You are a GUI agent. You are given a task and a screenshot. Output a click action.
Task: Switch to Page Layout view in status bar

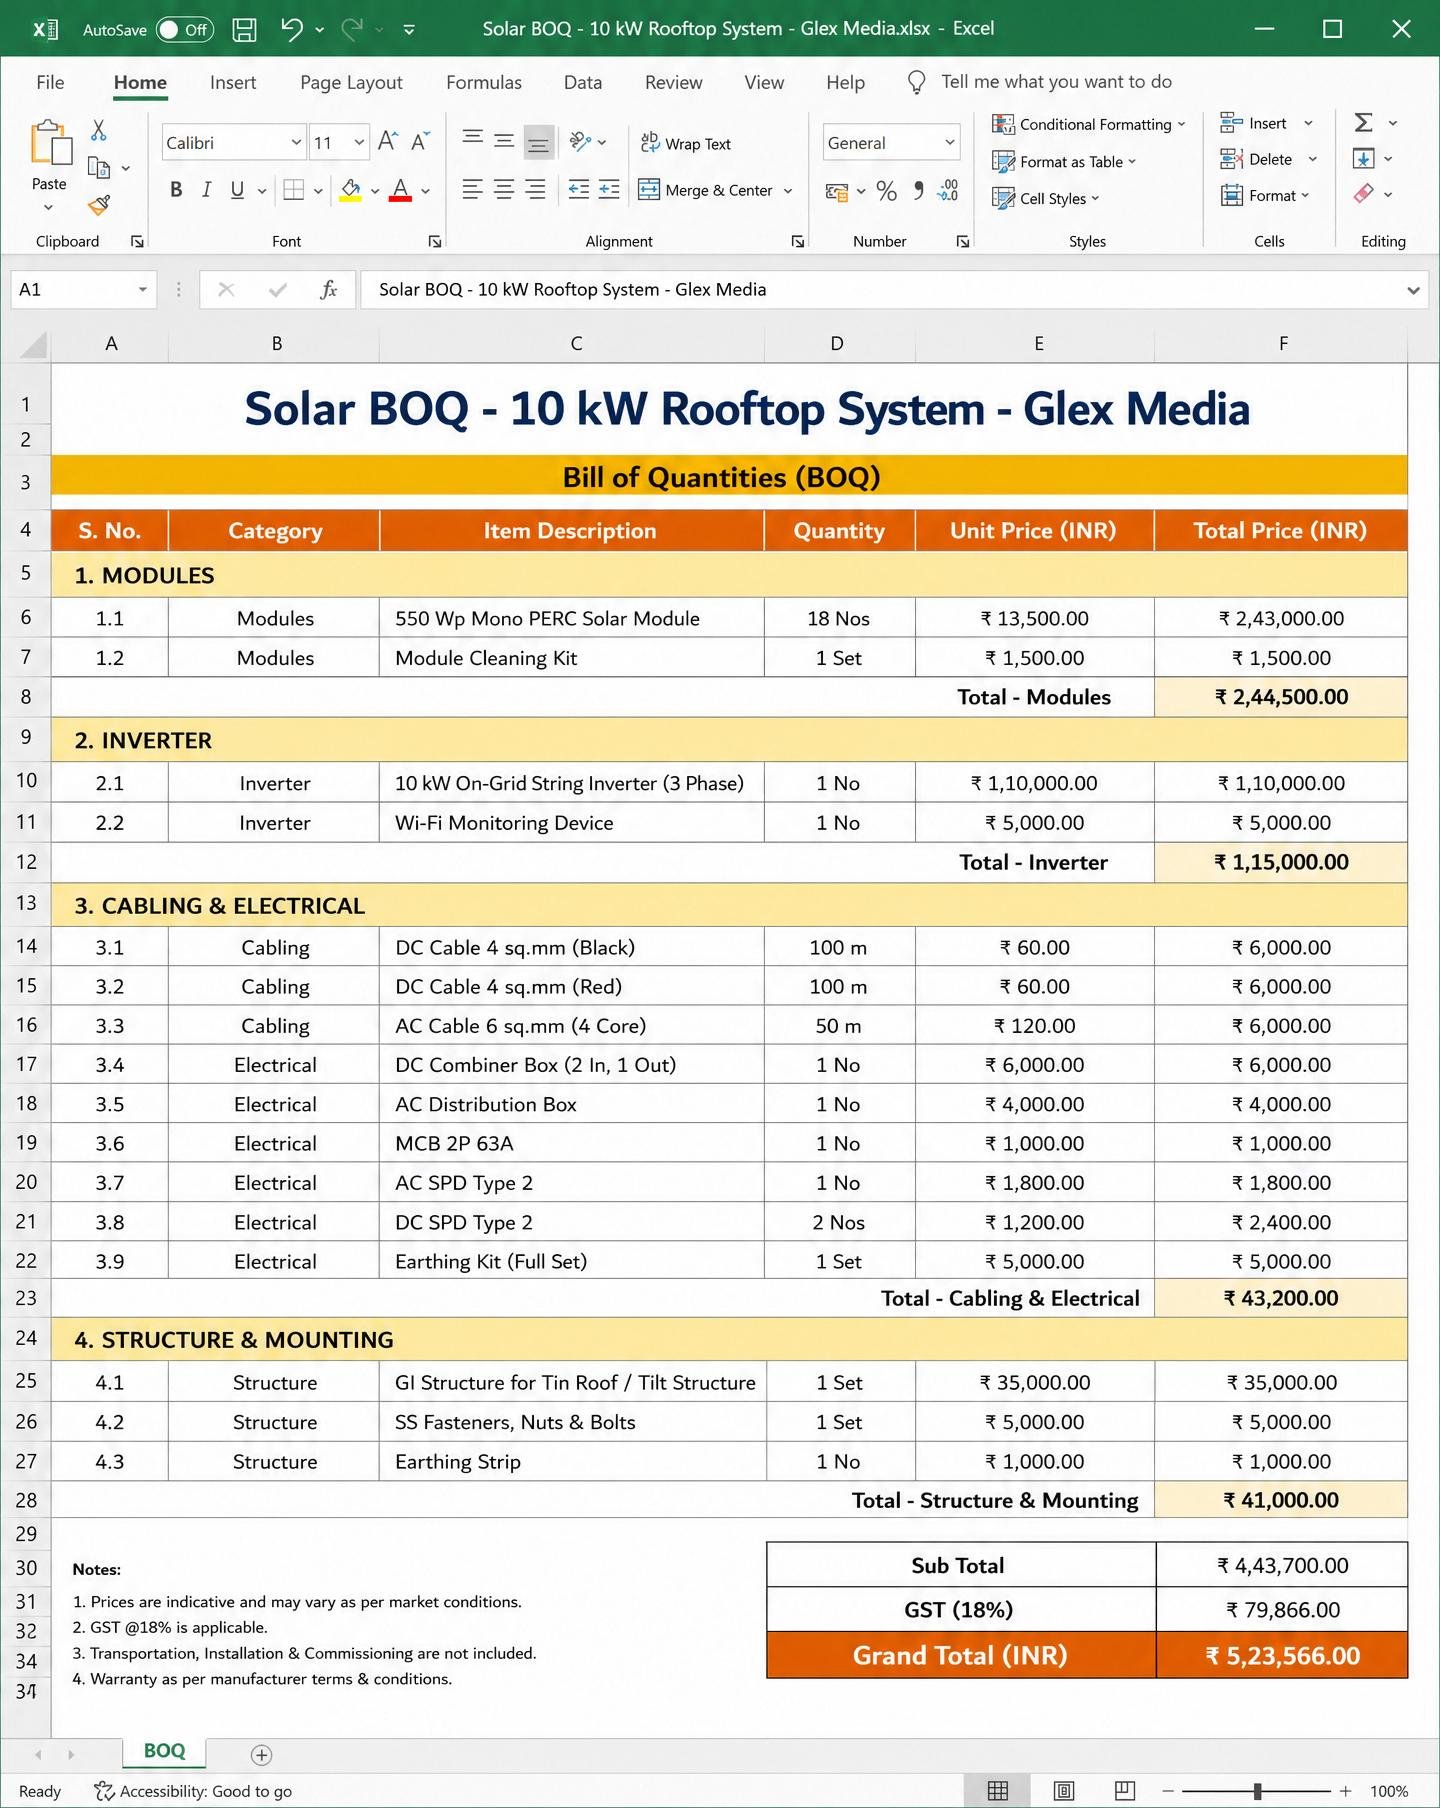(1064, 1791)
